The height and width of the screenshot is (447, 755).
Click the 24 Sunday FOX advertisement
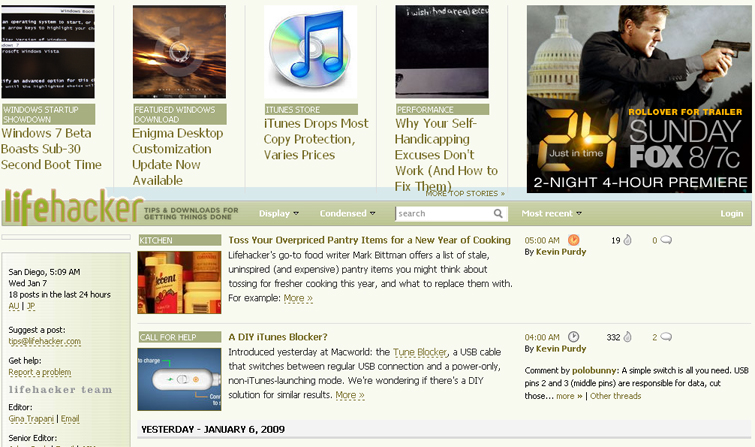pos(639,99)
